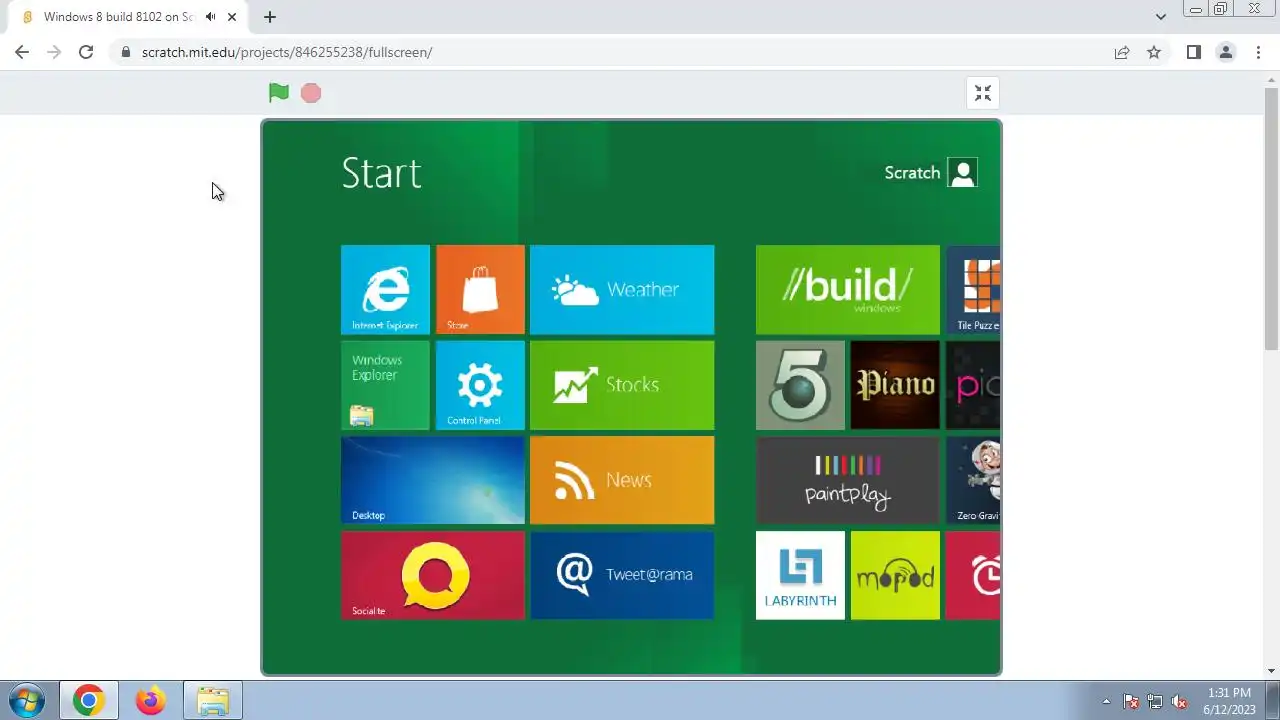Launch Firefox from taskbar
Screen dimensions: 1280x720
tap(151, 701)
